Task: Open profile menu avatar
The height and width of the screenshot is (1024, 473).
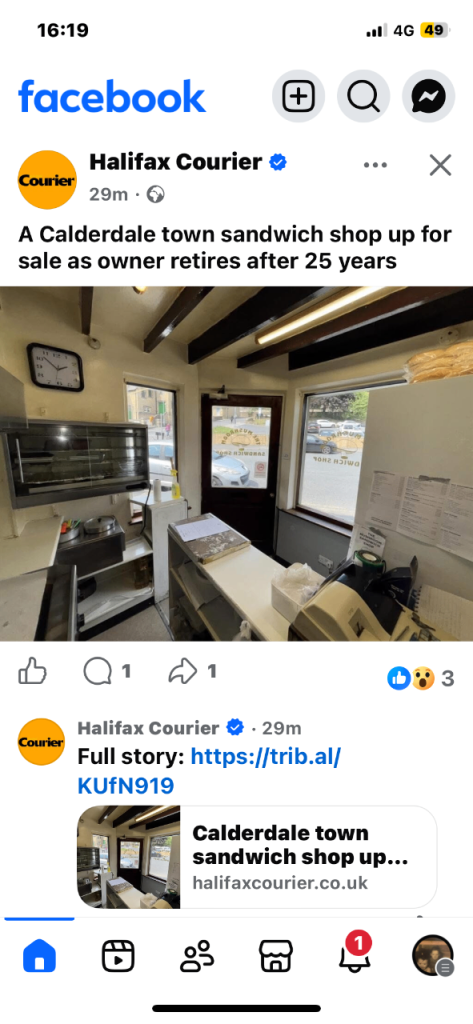Action: [x=433, y=955]
